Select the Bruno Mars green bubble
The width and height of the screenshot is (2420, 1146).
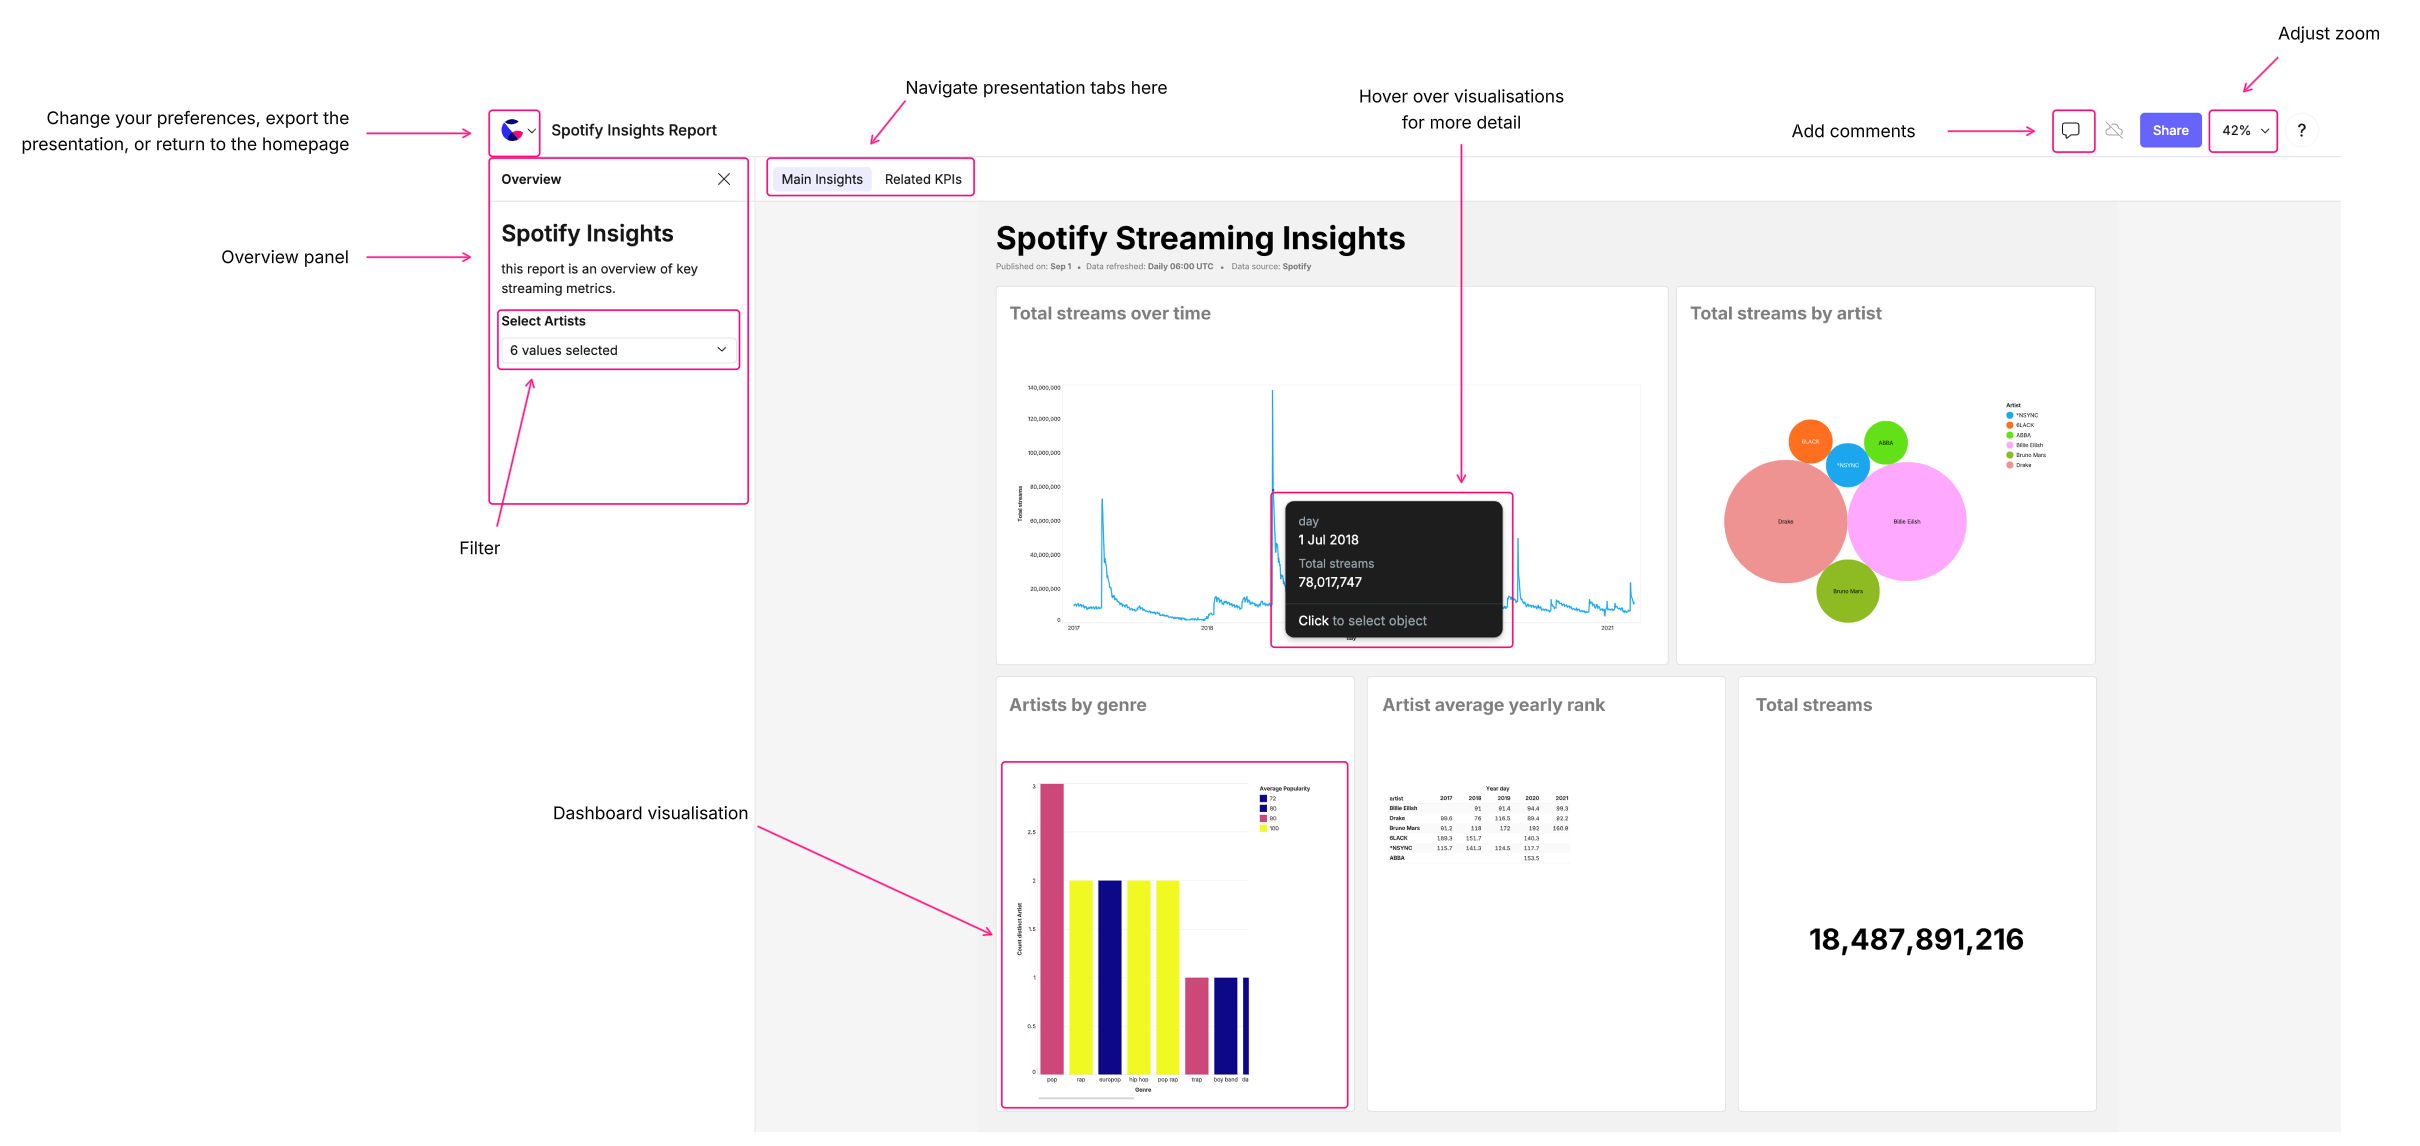[x=1847, y=592]
